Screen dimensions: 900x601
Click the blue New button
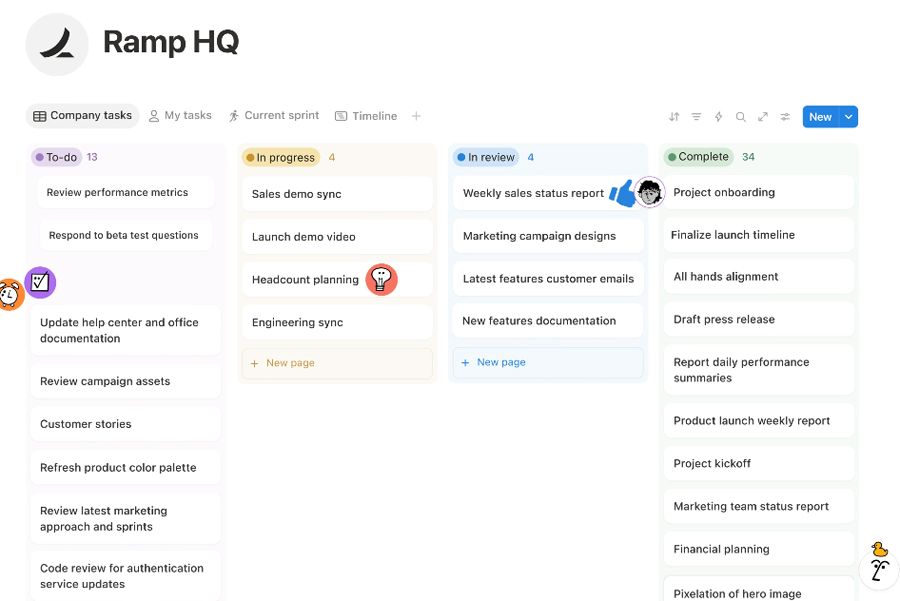pyautogui.click(x=821, y=117)
